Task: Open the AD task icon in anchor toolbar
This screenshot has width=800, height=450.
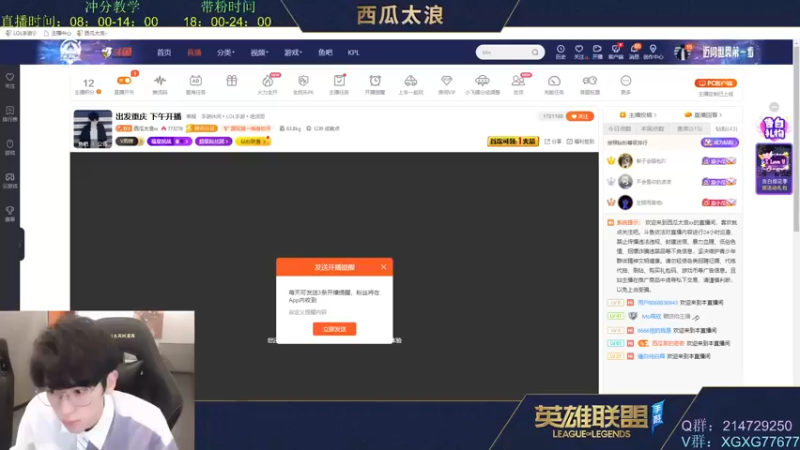Action: (195, 81)
